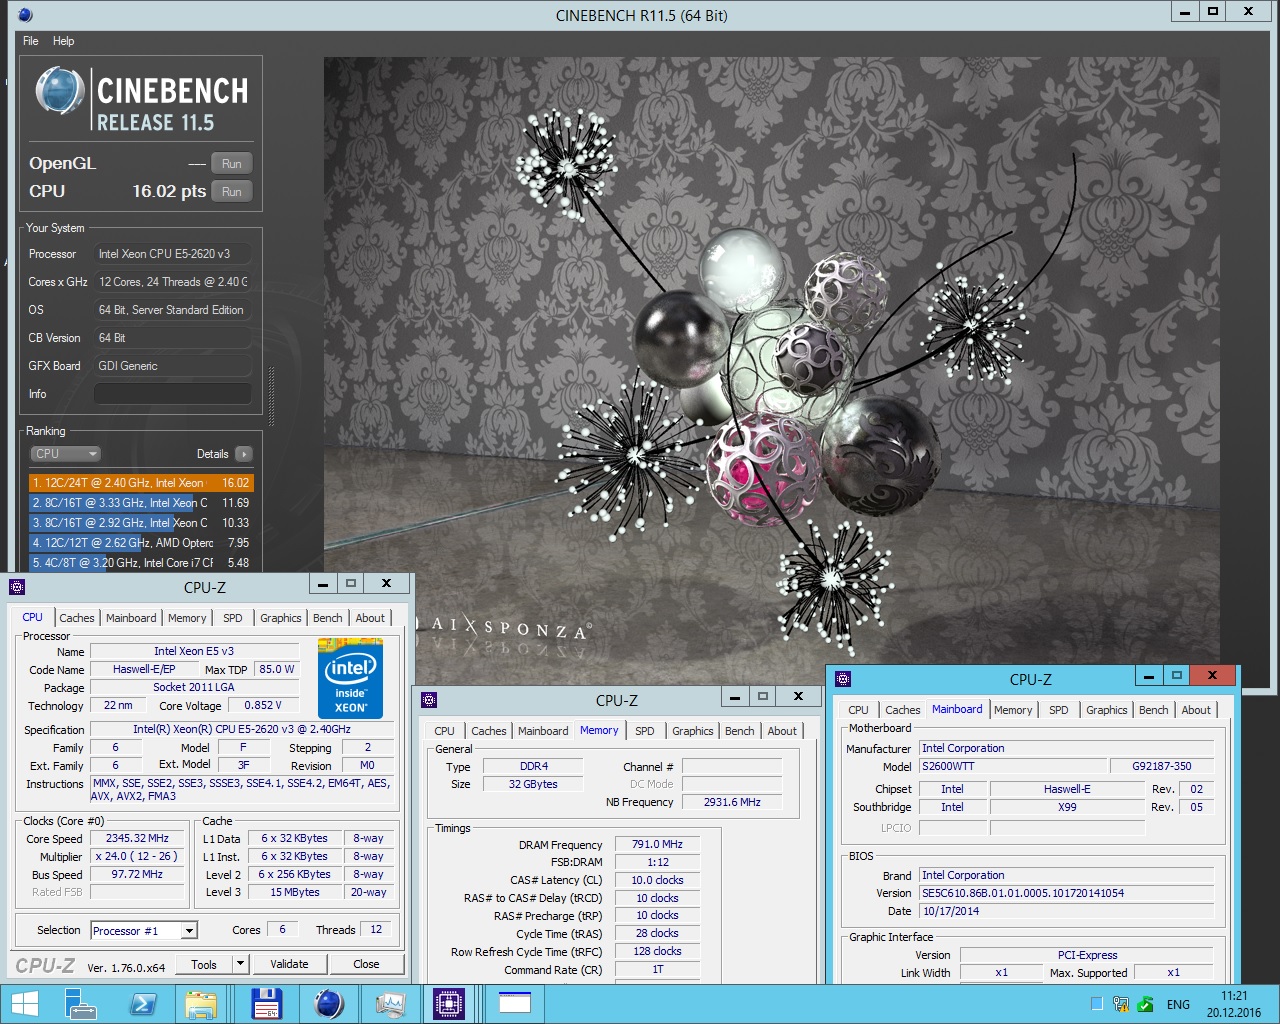Open About tab in Memory CPU-Z window
Screen dimensions: 1280x1024
pos(782,731)
